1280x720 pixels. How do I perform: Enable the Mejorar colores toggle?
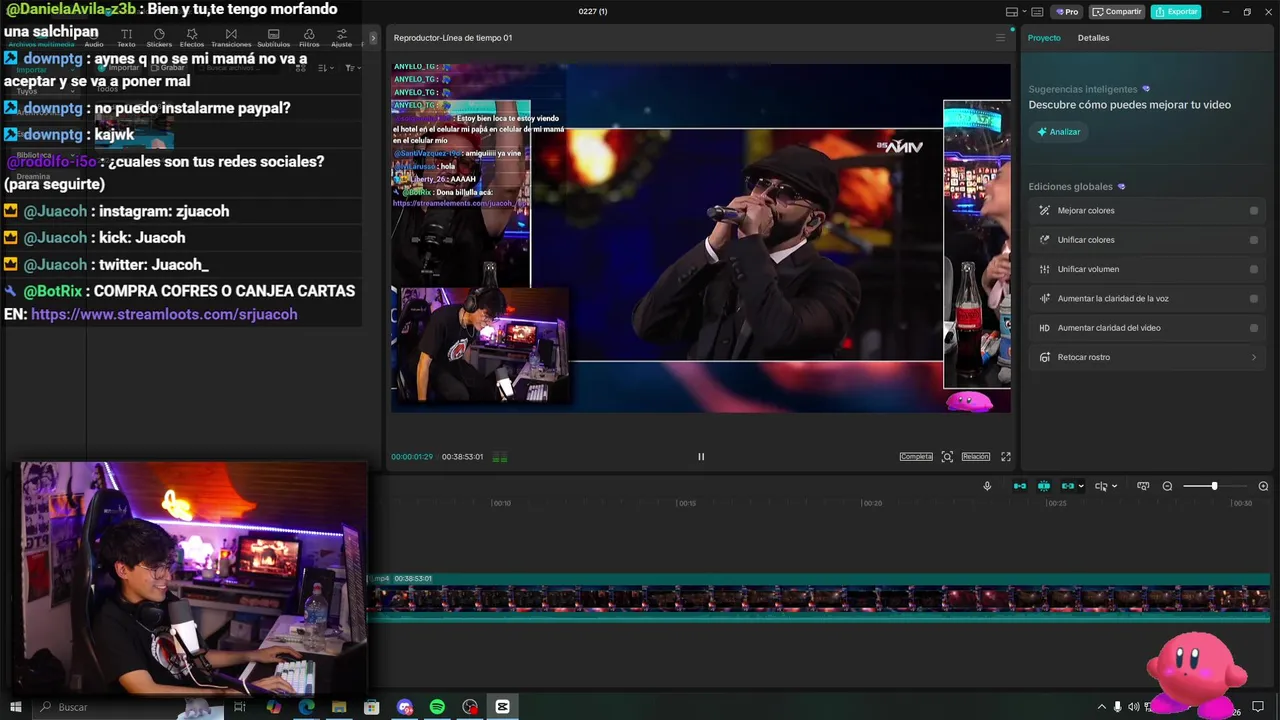(x=1254, y=211)
